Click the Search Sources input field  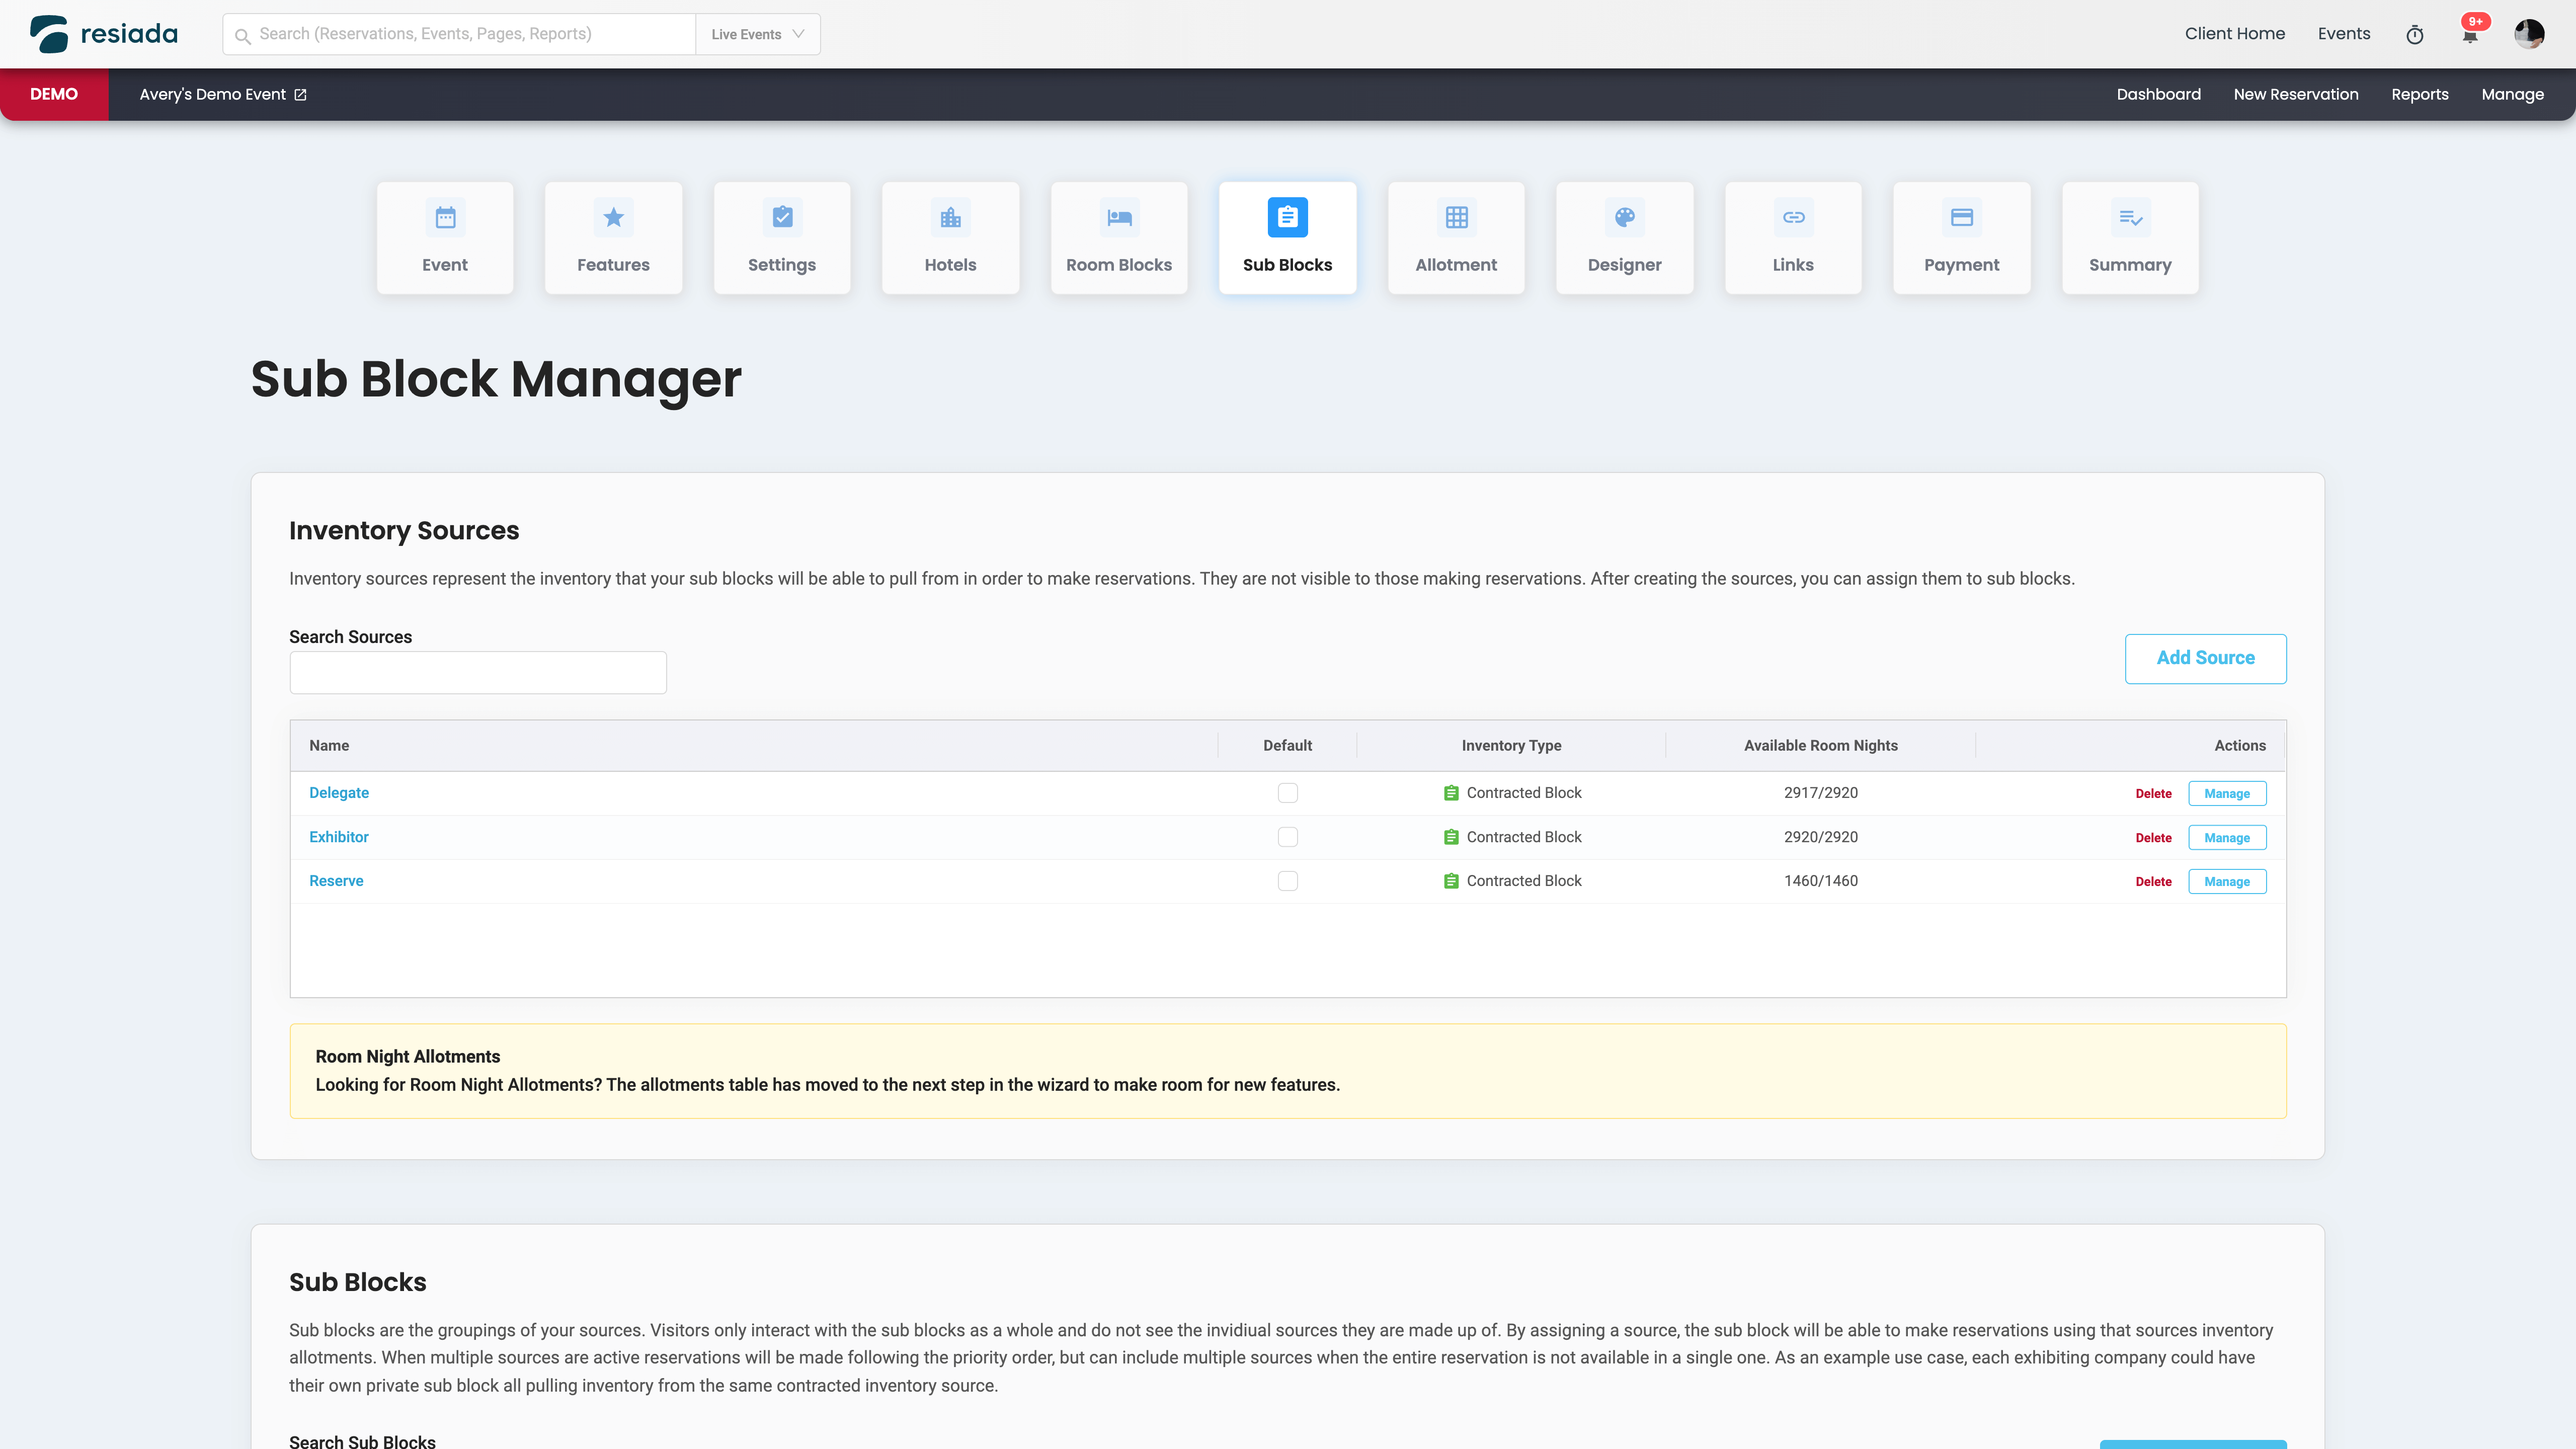pyautogui.click(x=478, y=673)
